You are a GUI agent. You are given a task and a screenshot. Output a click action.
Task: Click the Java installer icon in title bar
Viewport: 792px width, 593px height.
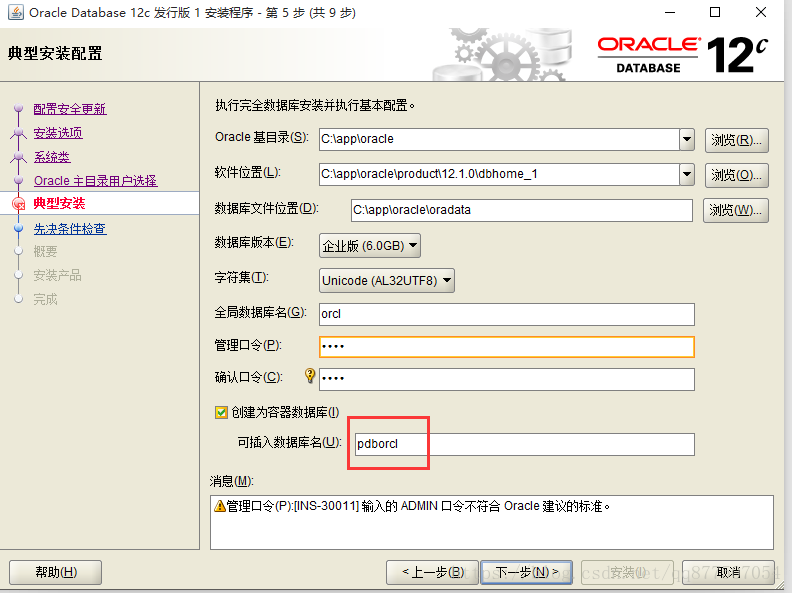pyautogui.click(x=16, y=12)
